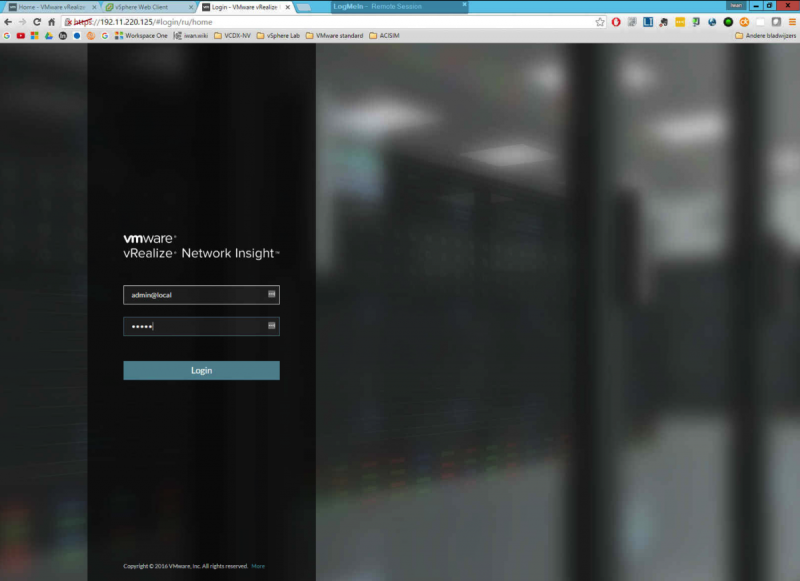This screenshot has height=581, width=800.
Task: Click the password manager icon in username field
Action: pos(271,295)
